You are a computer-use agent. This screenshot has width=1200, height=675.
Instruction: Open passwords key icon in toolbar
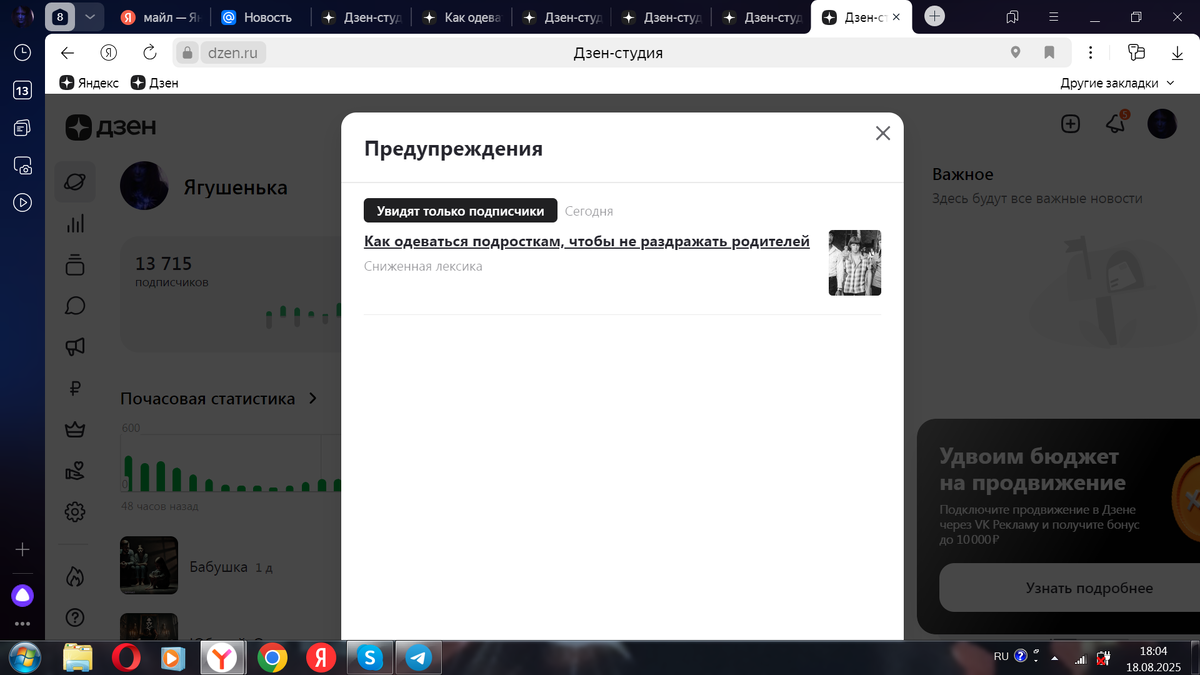click(x=1135, y=53)
